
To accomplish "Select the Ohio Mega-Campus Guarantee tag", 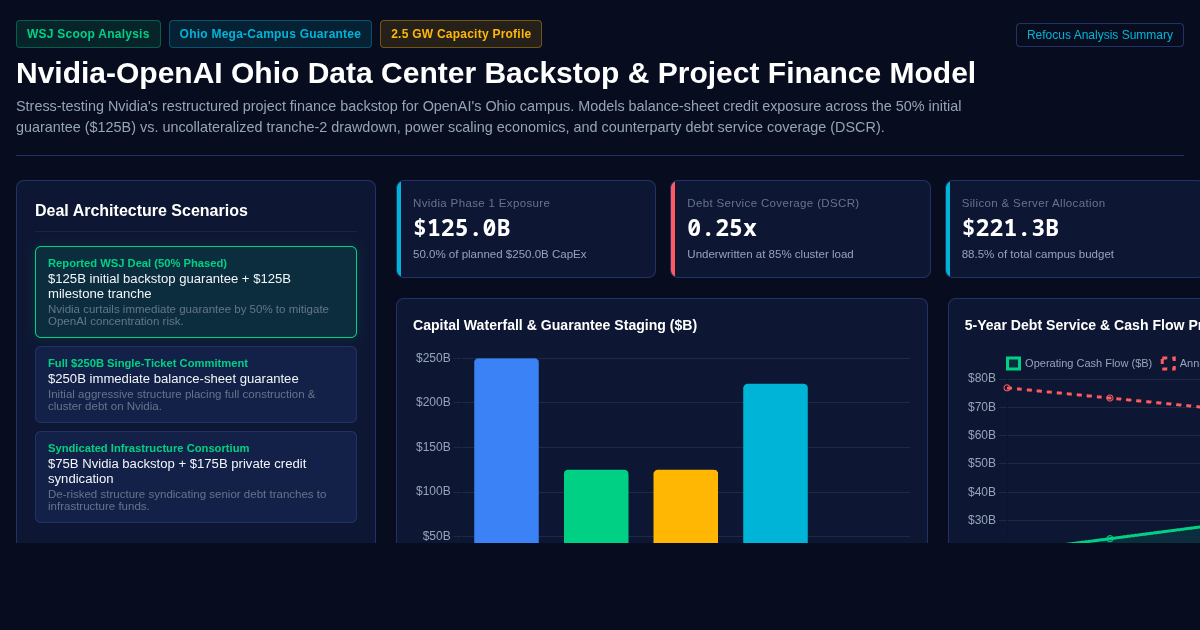I will point(270,34).
